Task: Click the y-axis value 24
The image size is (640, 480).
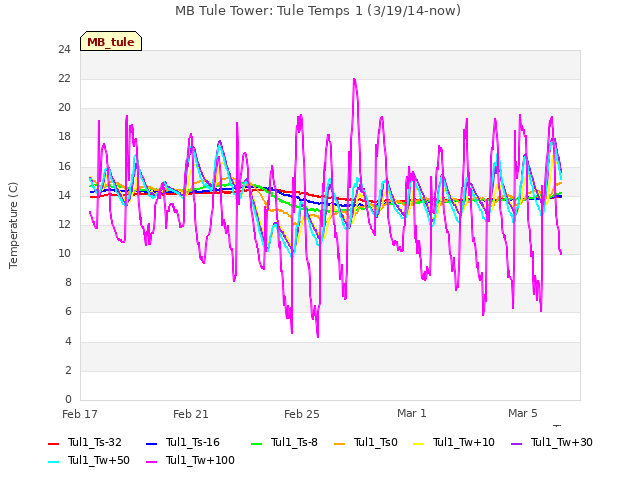Action: pyautogui.click(x=64, y=49)
